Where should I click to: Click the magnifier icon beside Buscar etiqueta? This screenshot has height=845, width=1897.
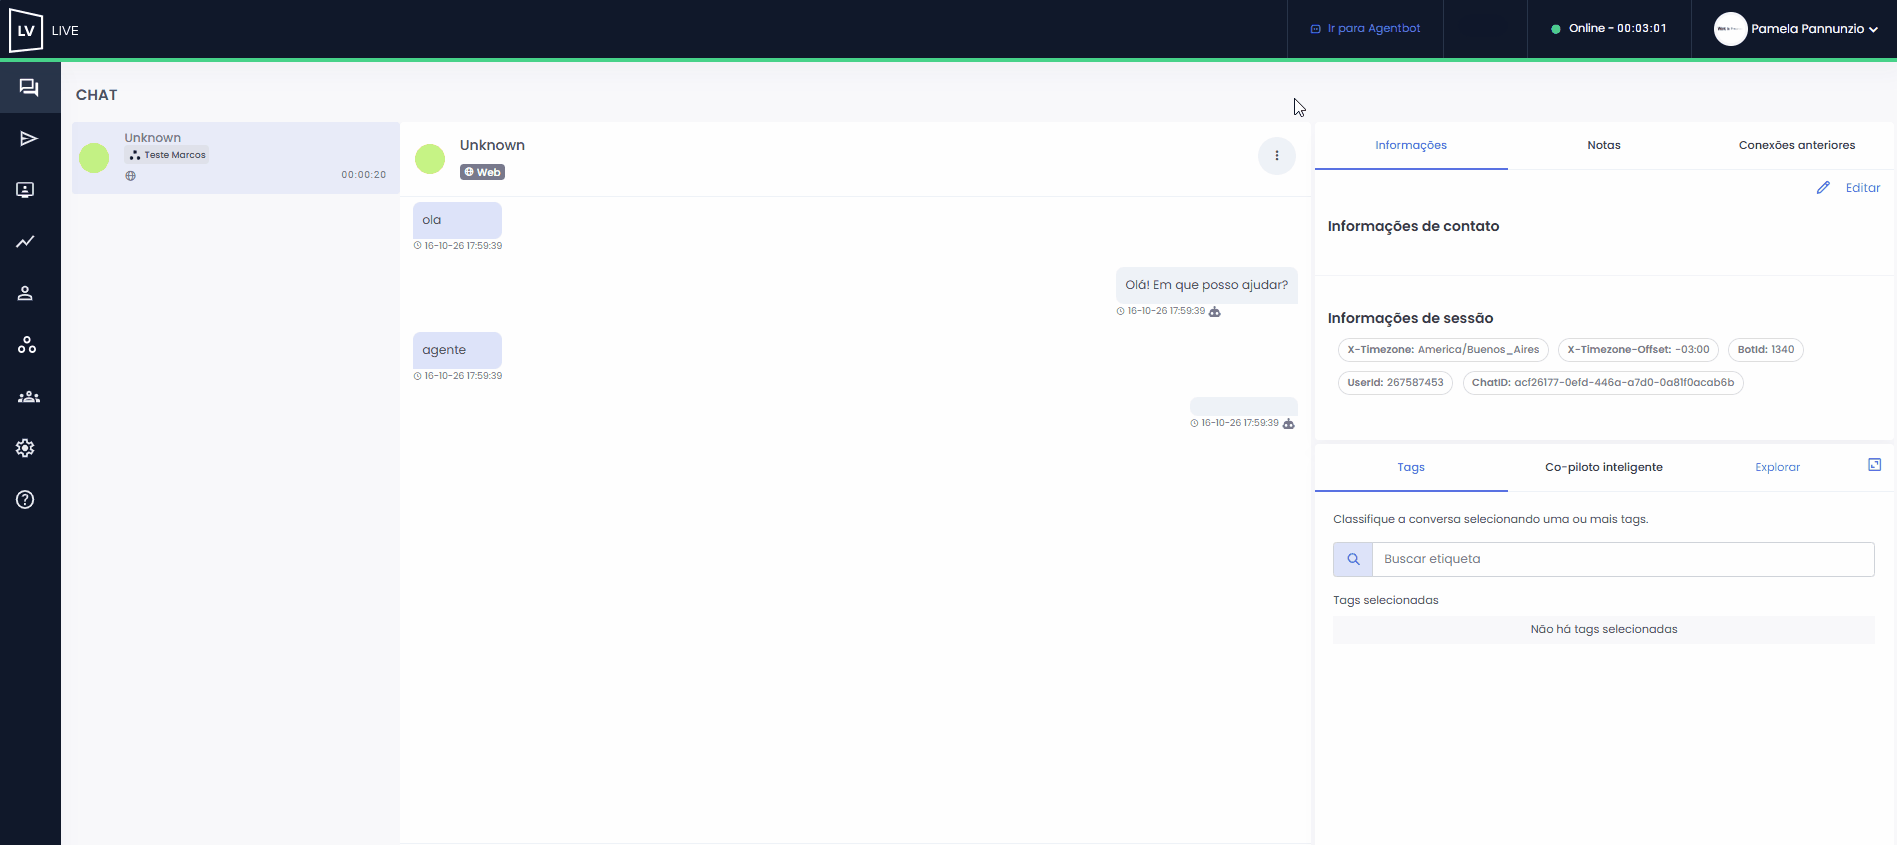point(1353,559)
